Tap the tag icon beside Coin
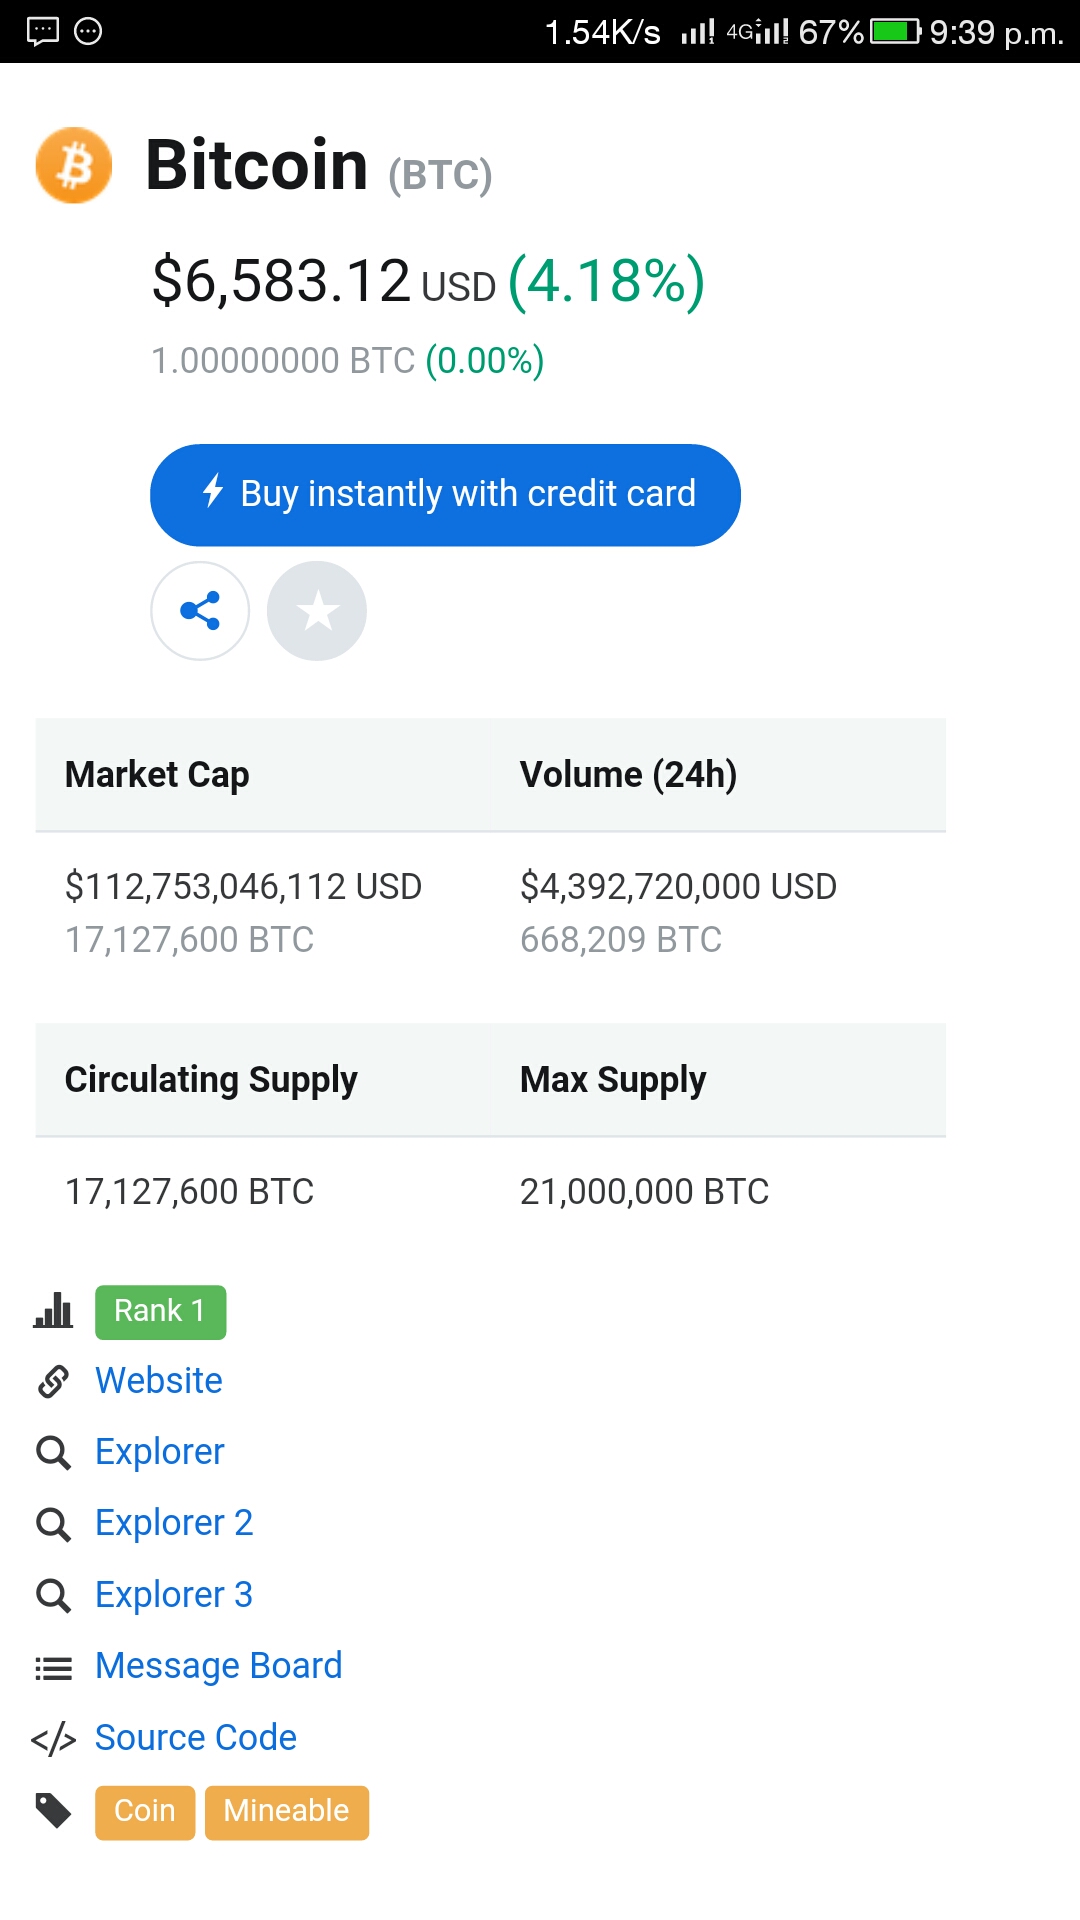Screen dimensions: 1080x1920 (53, 1811)
